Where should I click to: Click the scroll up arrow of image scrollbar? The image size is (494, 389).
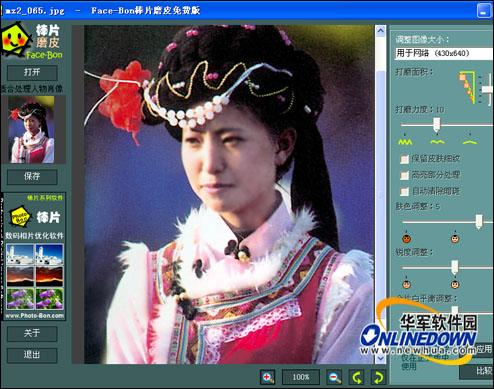click(380, 31)
